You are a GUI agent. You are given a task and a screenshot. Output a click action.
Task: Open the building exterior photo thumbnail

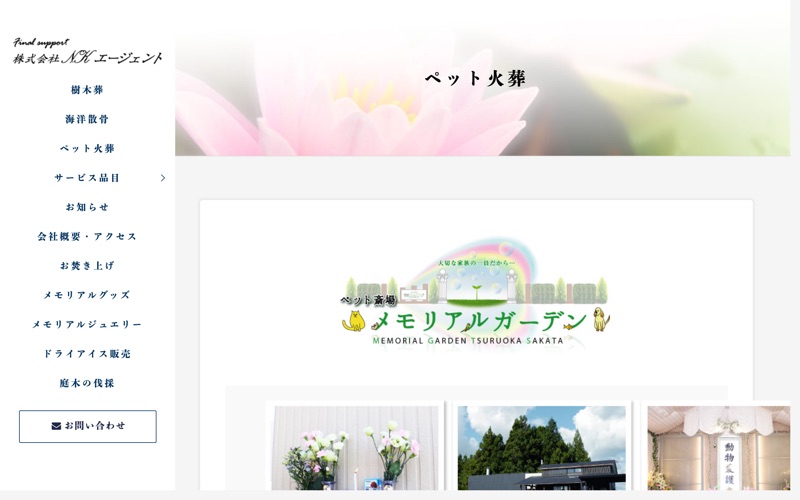(541, 447)
